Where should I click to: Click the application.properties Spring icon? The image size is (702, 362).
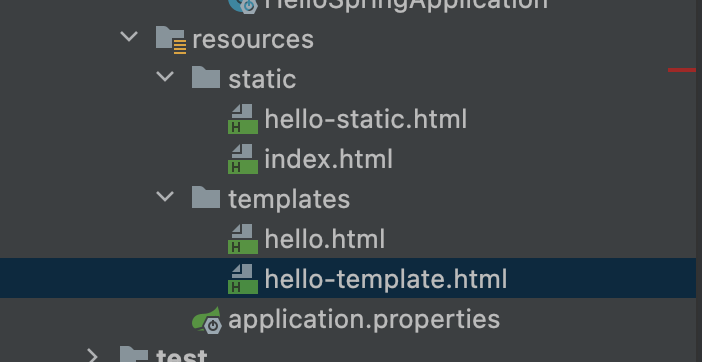point(207,320)
